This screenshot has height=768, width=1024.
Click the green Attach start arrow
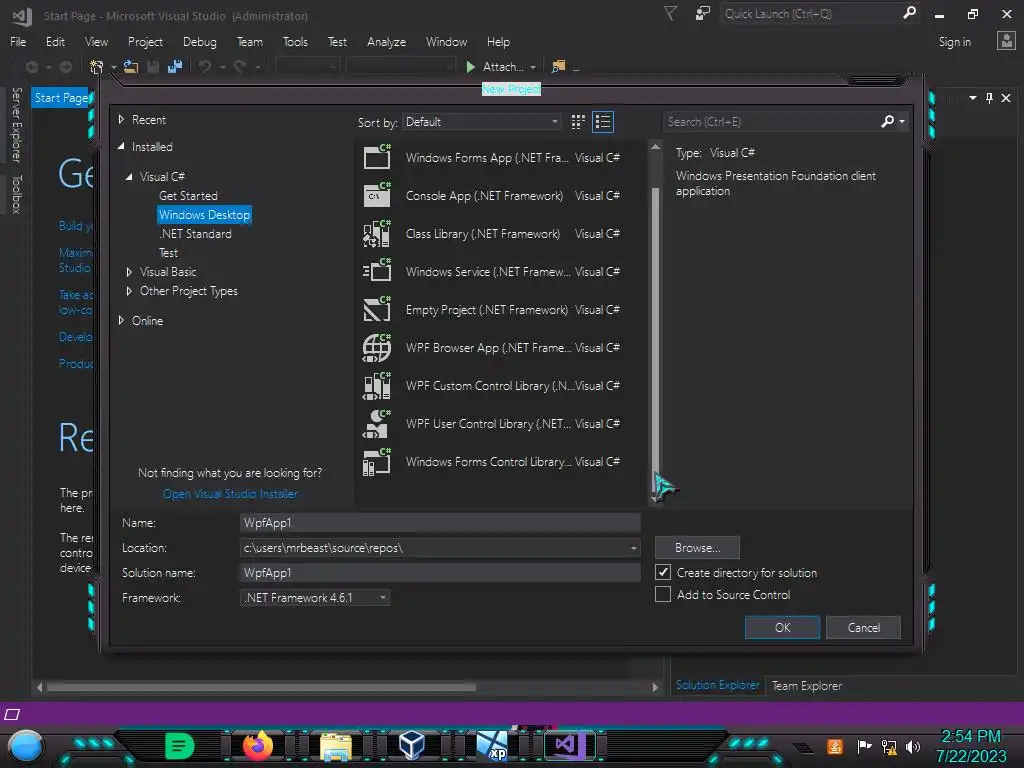[x=470, y=67]
